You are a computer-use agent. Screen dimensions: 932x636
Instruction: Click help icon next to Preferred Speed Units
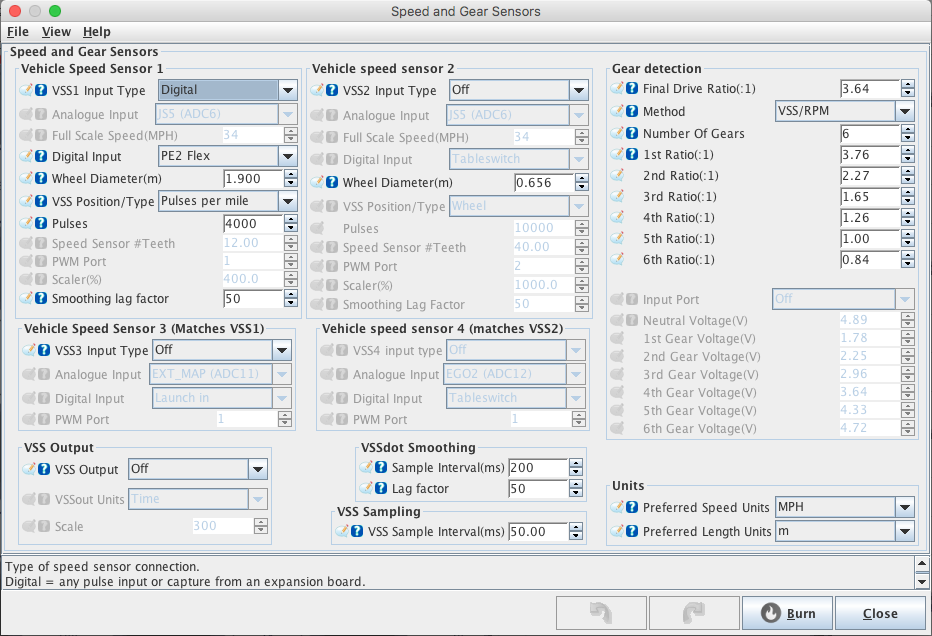(x=632, y=507)
